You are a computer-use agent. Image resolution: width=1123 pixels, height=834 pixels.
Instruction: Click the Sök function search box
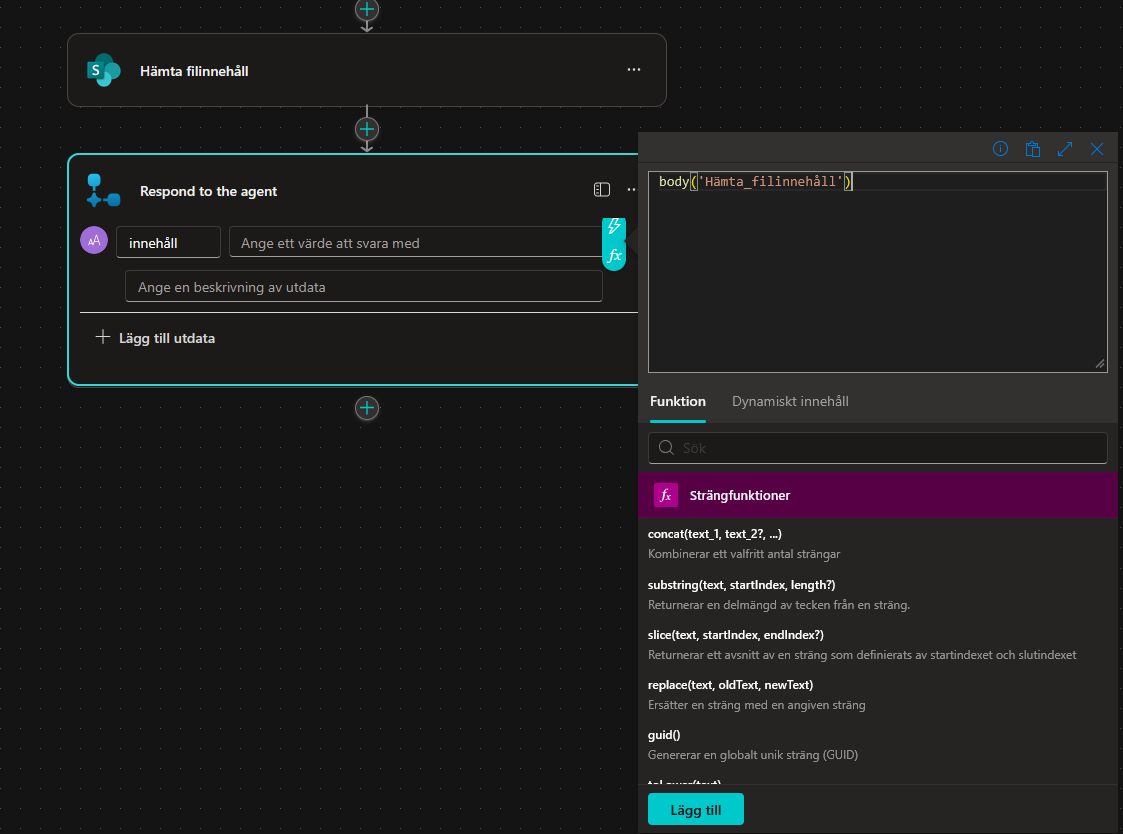[x=877, y=448]
